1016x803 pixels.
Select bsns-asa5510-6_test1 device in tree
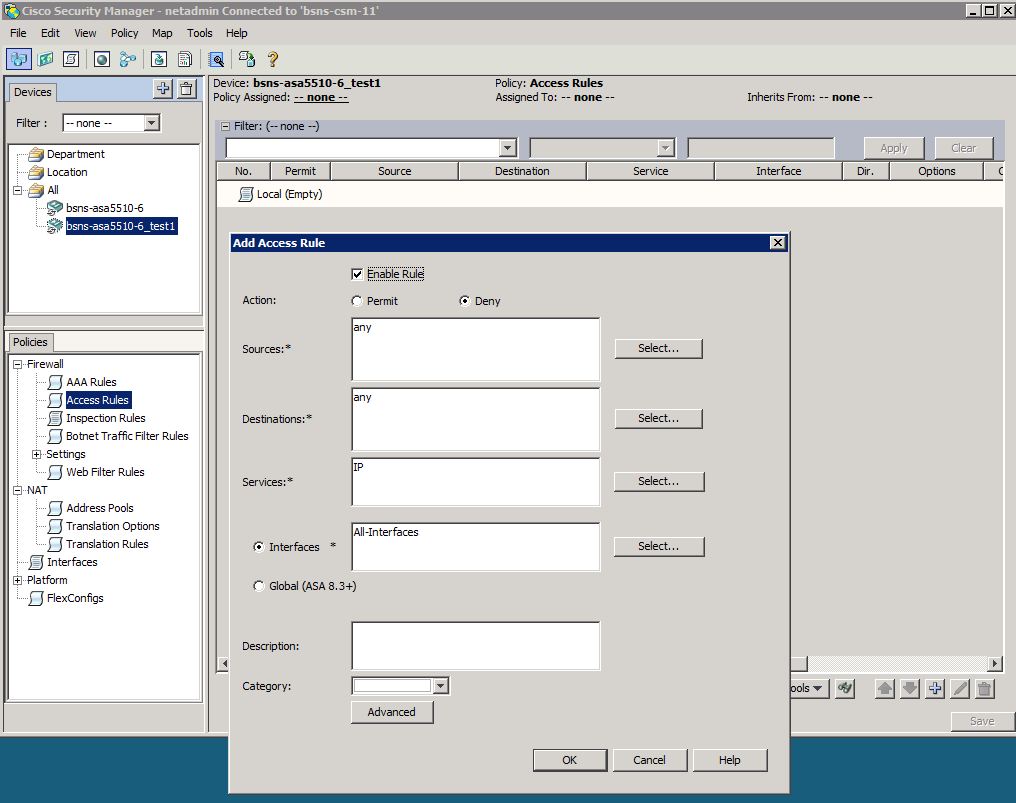click(121, 226)
